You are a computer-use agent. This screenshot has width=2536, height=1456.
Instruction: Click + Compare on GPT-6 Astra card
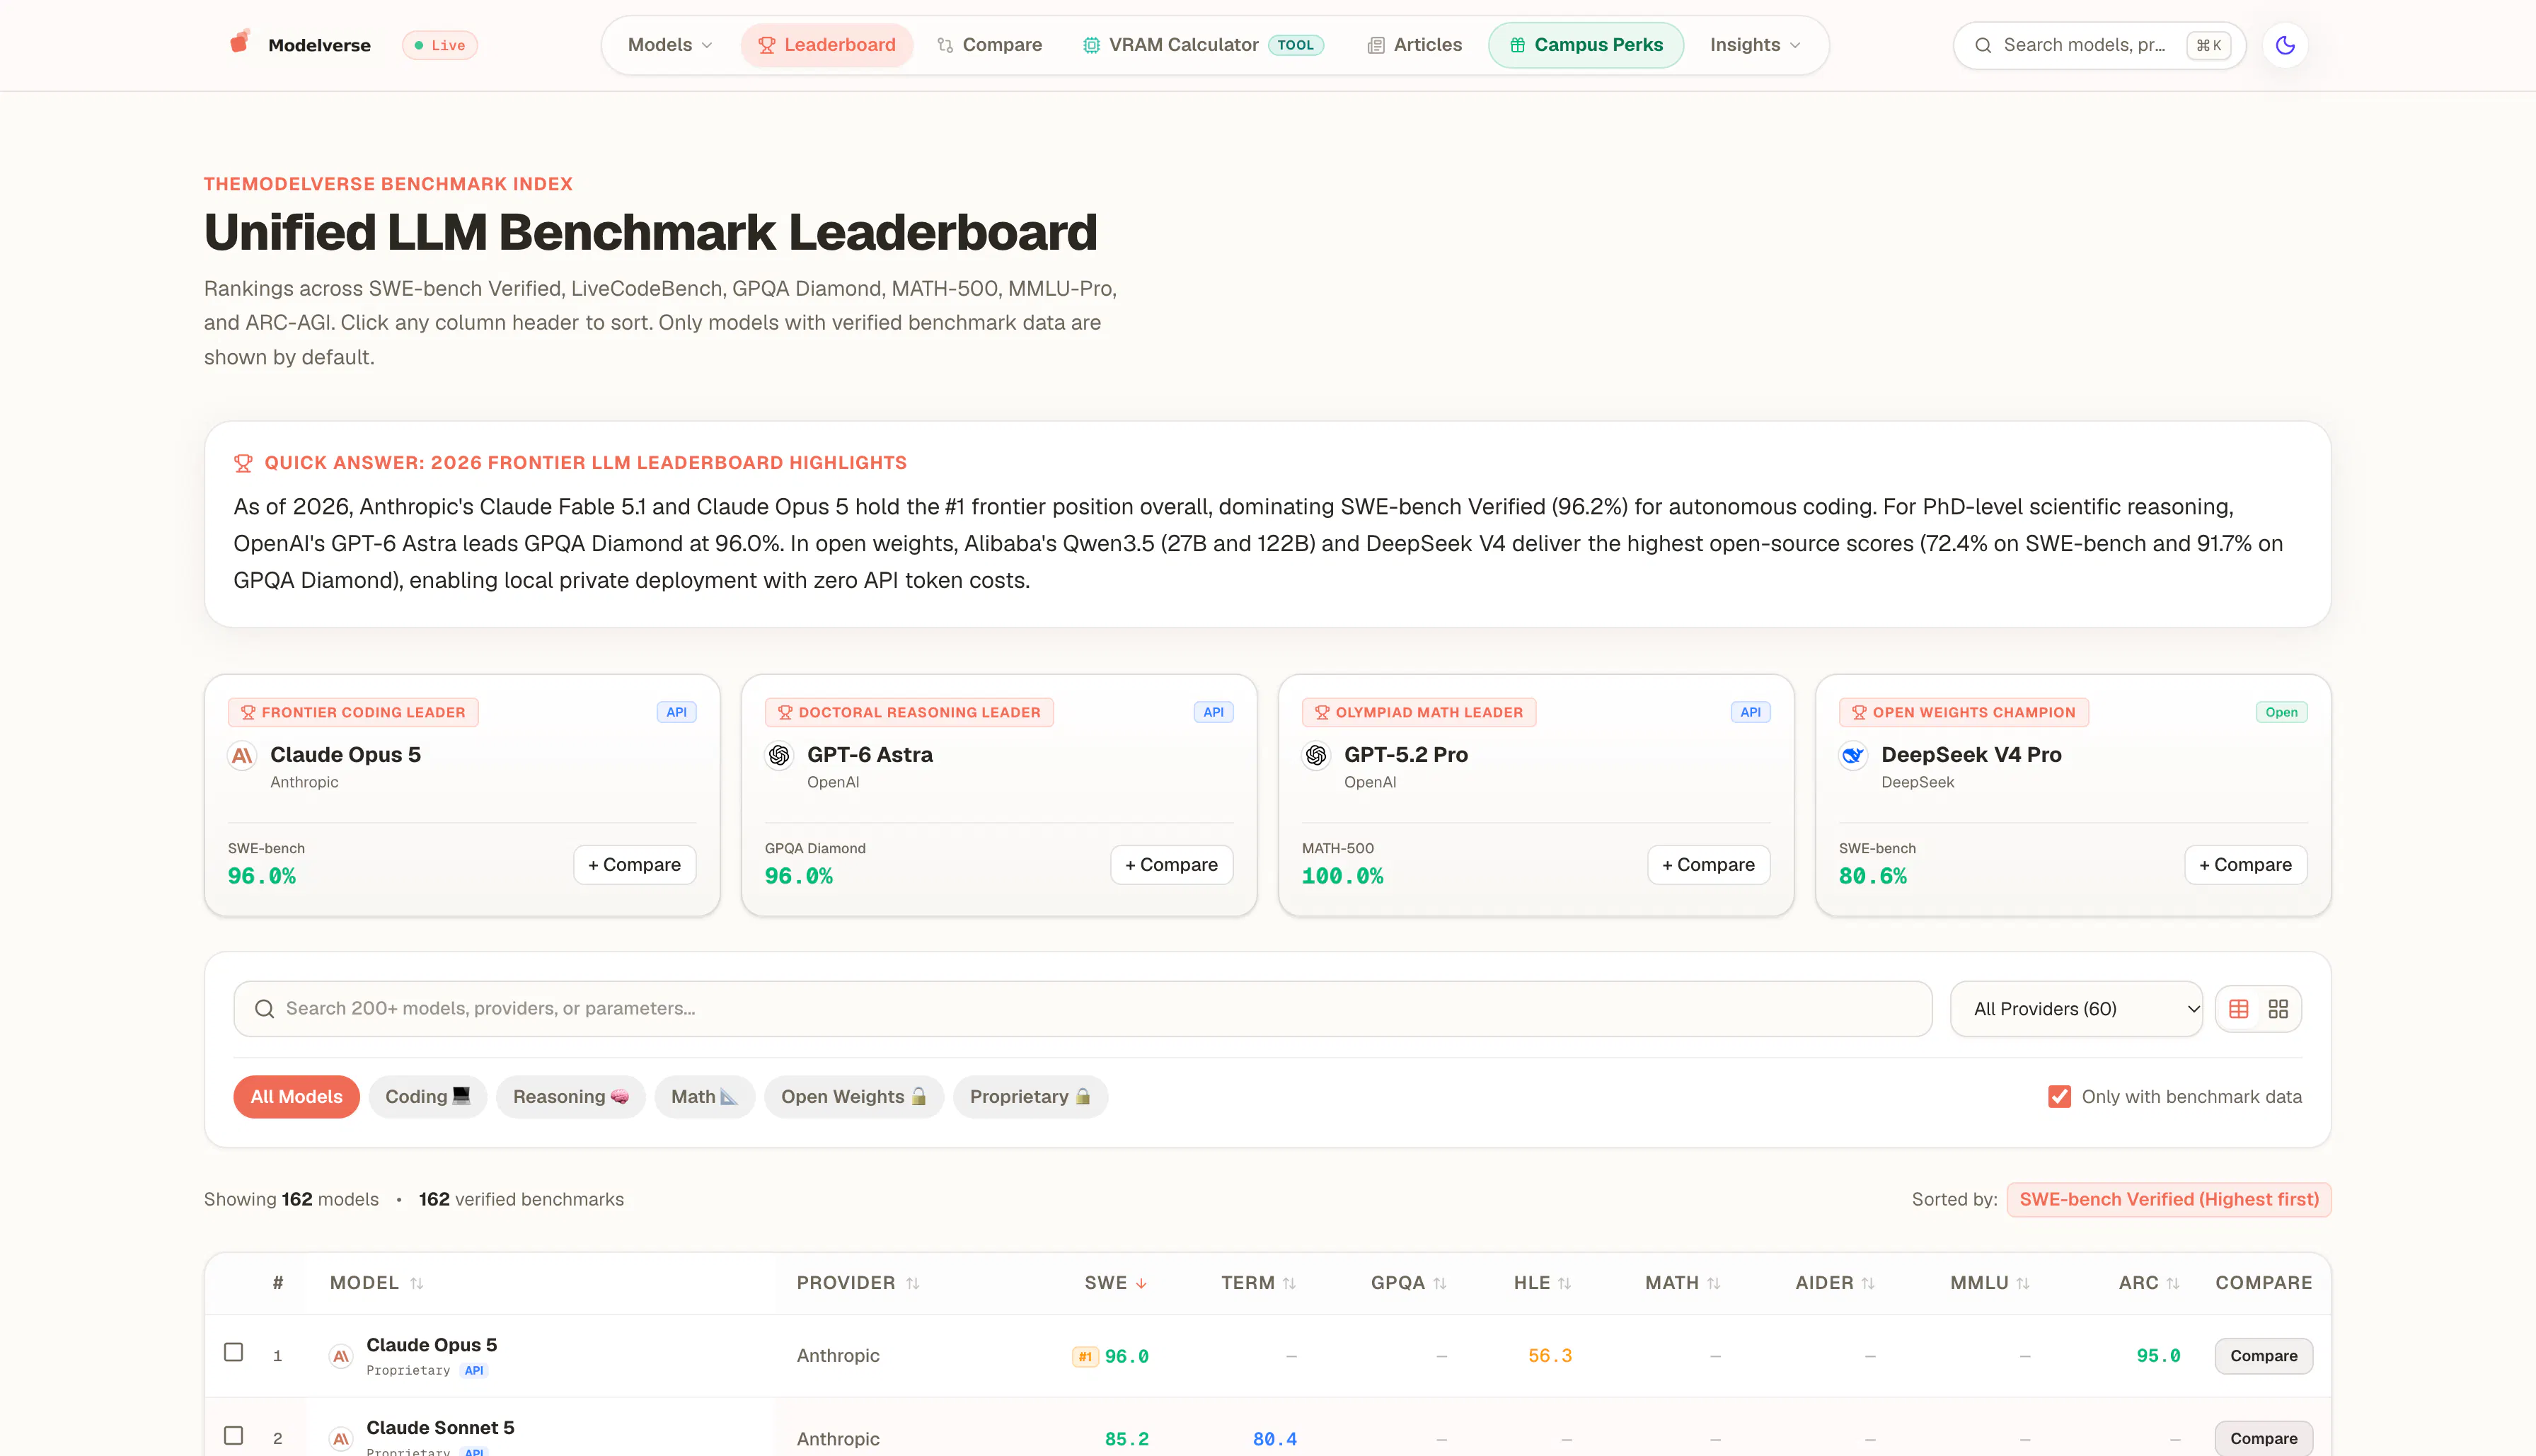1172,865
